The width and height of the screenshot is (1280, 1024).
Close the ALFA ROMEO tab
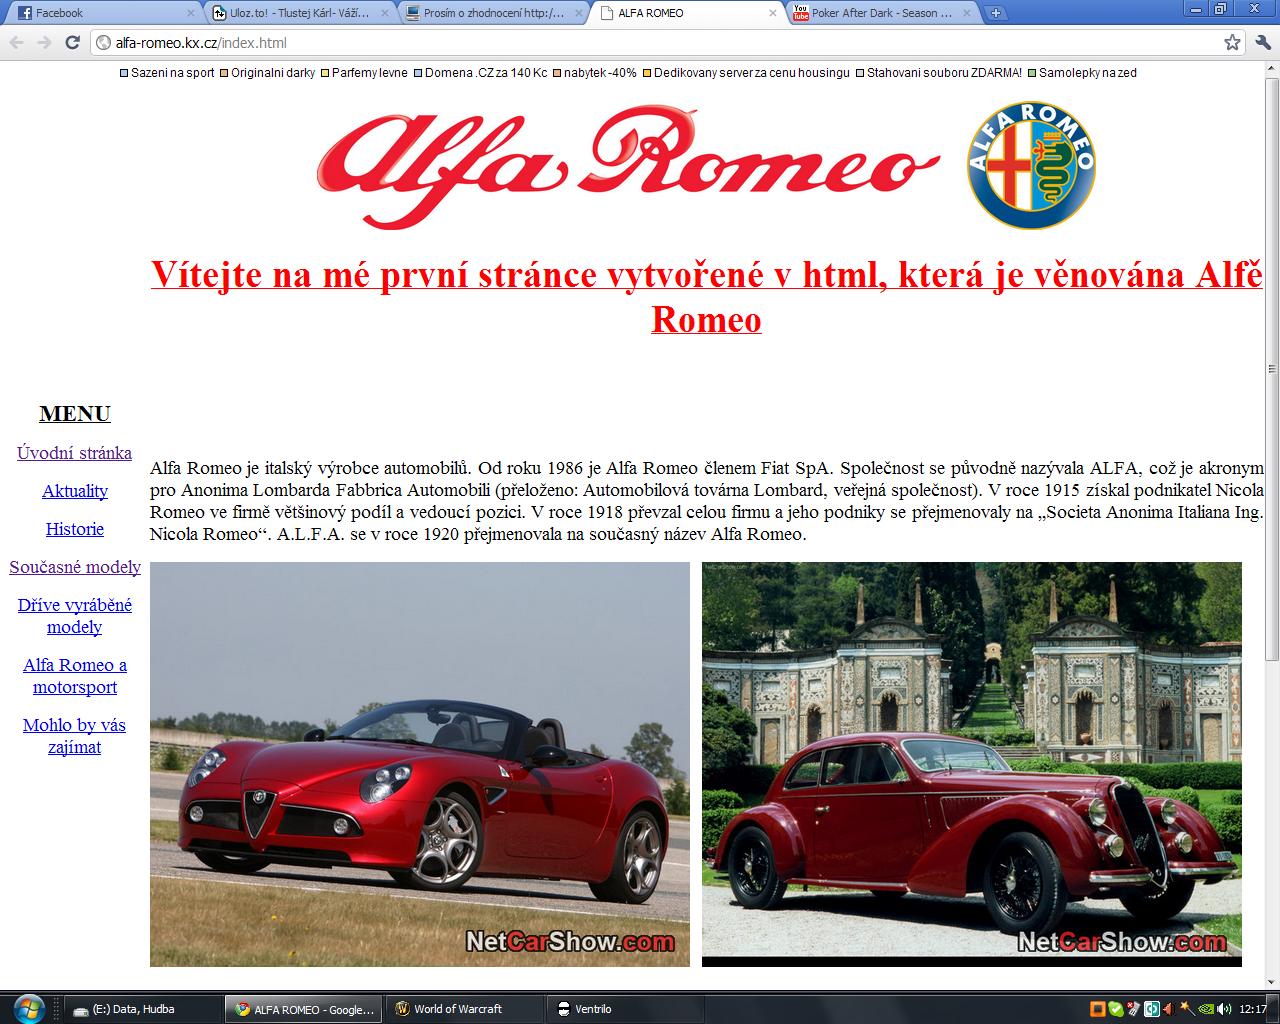772,13
